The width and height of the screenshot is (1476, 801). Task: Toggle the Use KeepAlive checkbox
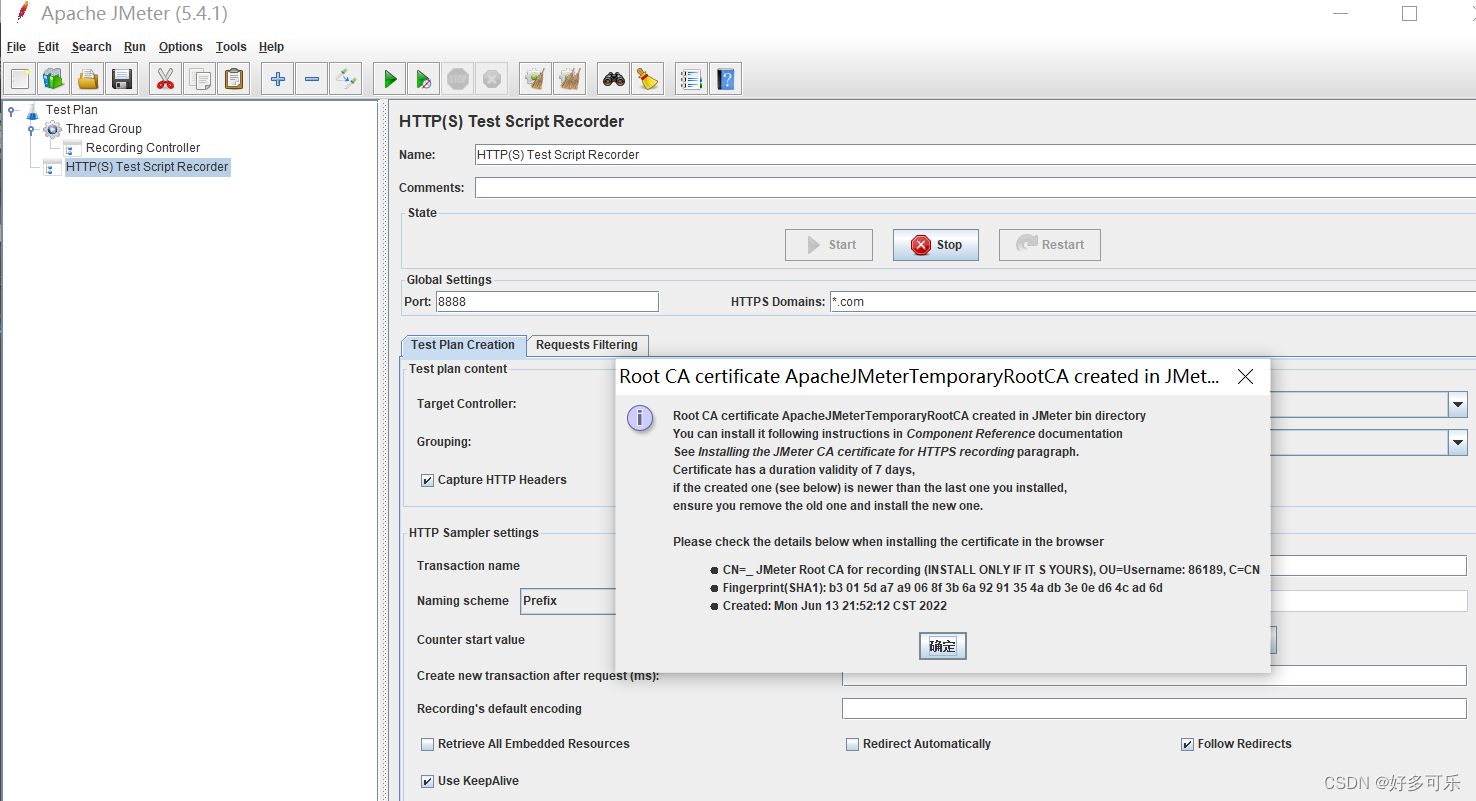[428, 781]
